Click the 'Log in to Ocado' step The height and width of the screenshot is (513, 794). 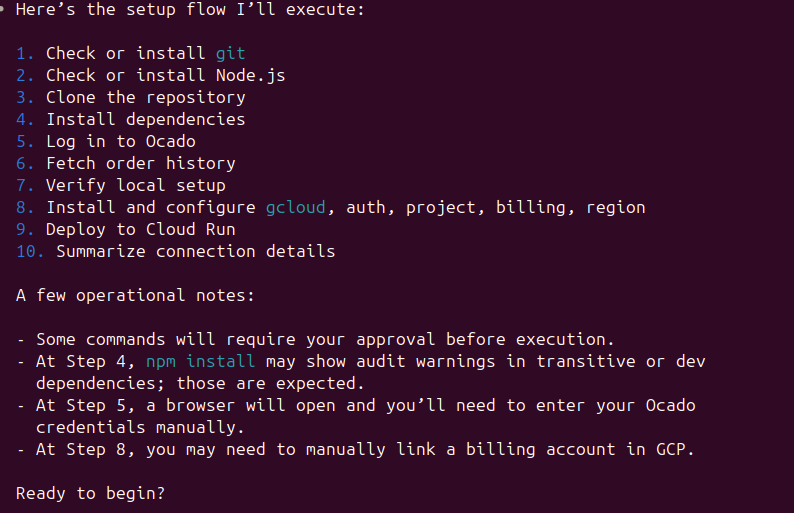click(120, 141)
